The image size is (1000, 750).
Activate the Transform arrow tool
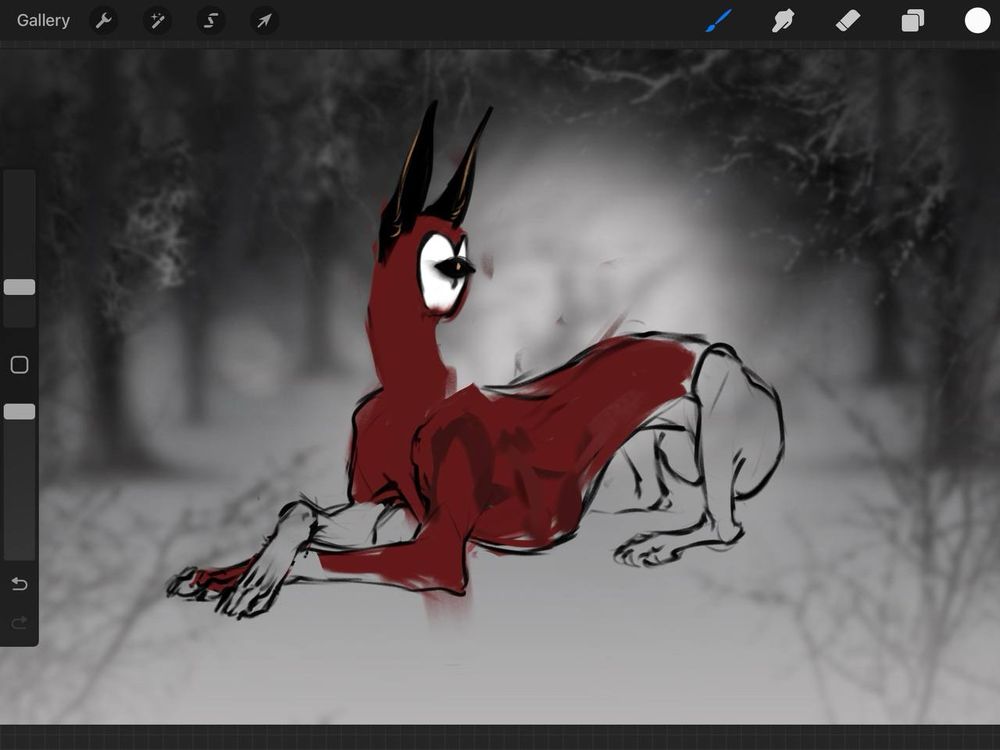(264, 21)
